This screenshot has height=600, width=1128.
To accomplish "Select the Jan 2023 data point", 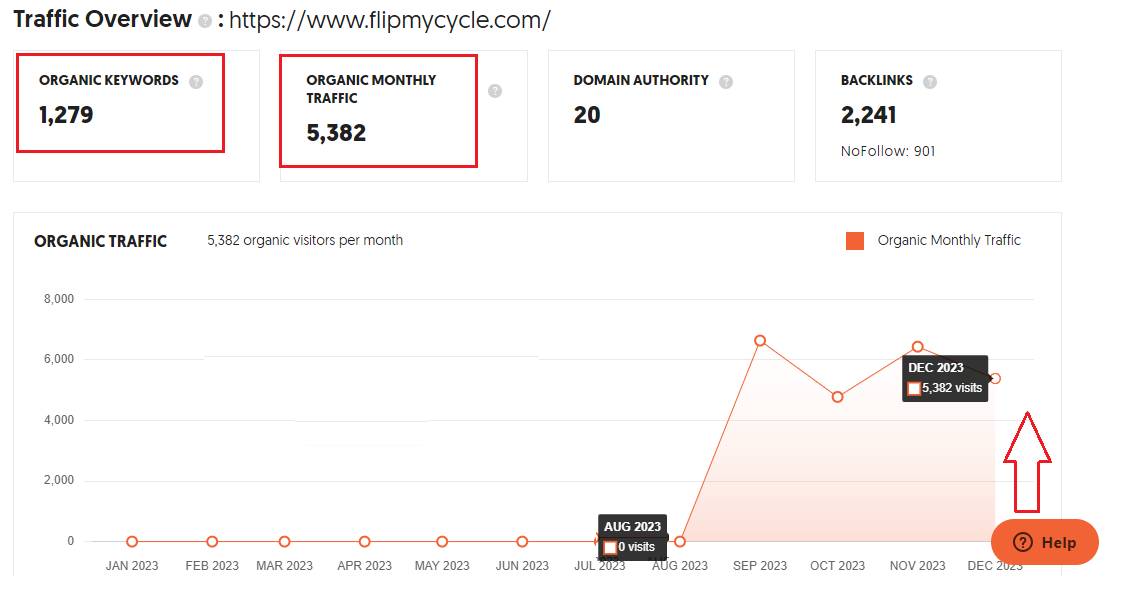I will tap(132, 542).
